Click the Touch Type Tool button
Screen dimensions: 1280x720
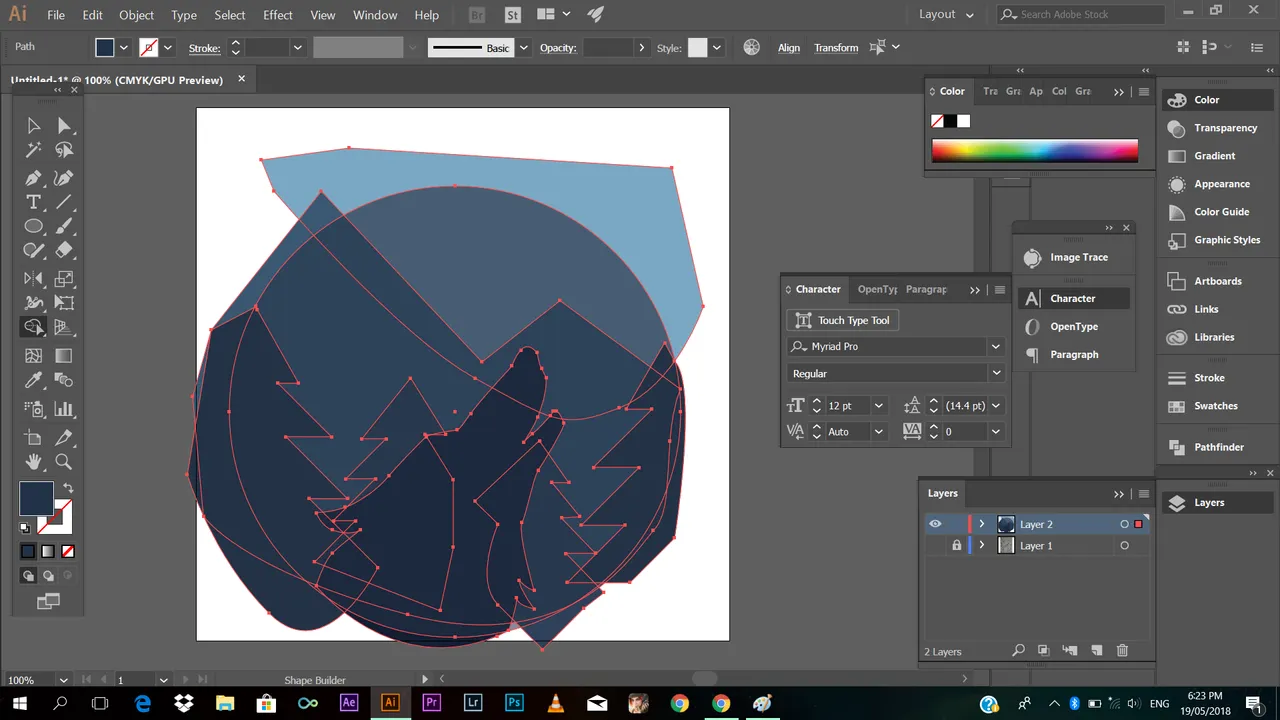pyautogui.click(x=843, y=320)
